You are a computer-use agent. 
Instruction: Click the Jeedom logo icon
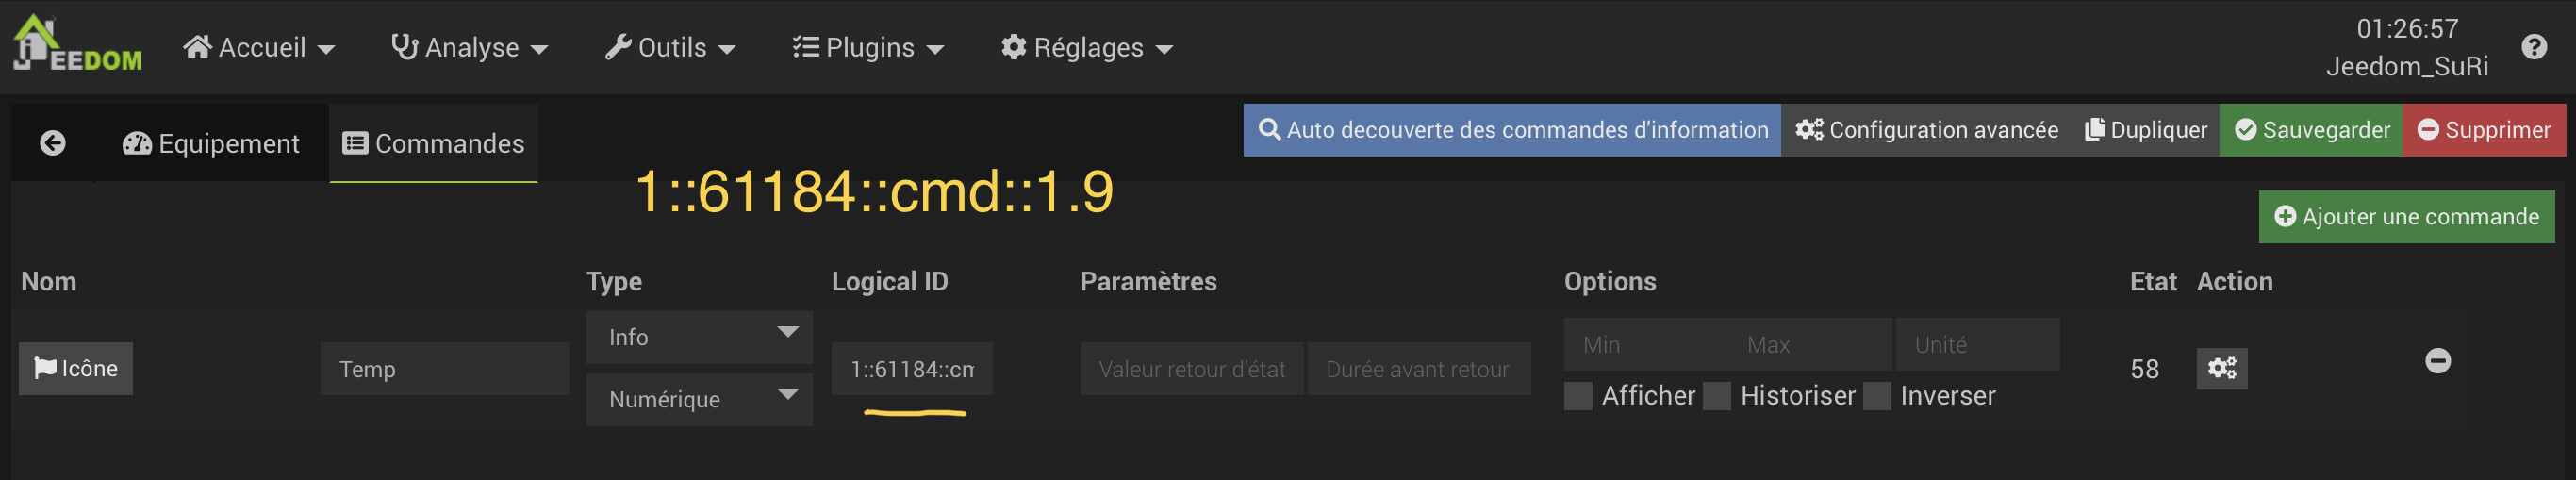(77, 44)
